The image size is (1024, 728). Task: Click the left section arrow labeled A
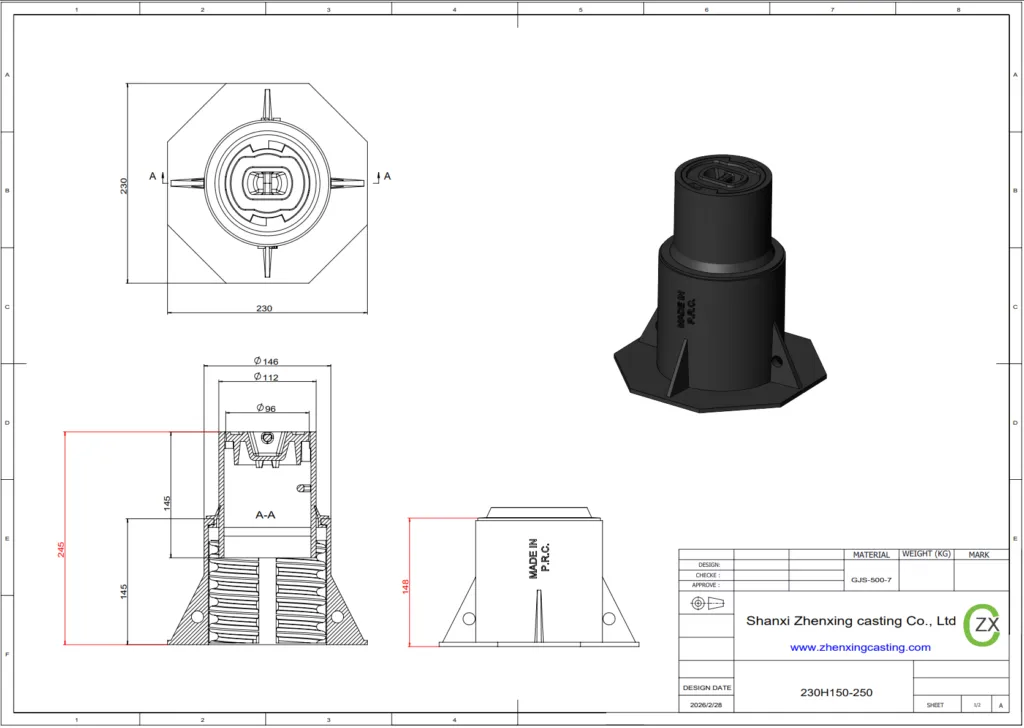156,176
